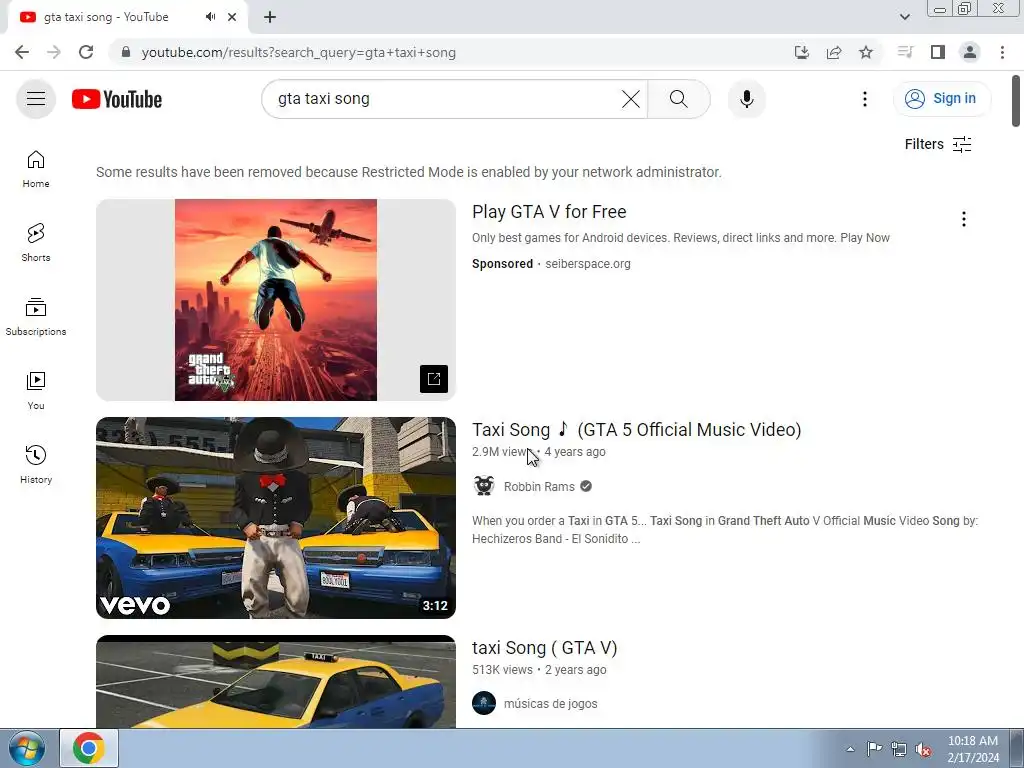Image resolution: width=1024 pixels, height=768 pixels.
Task: Go to YouTube home via logo
Action: point(117,99)
